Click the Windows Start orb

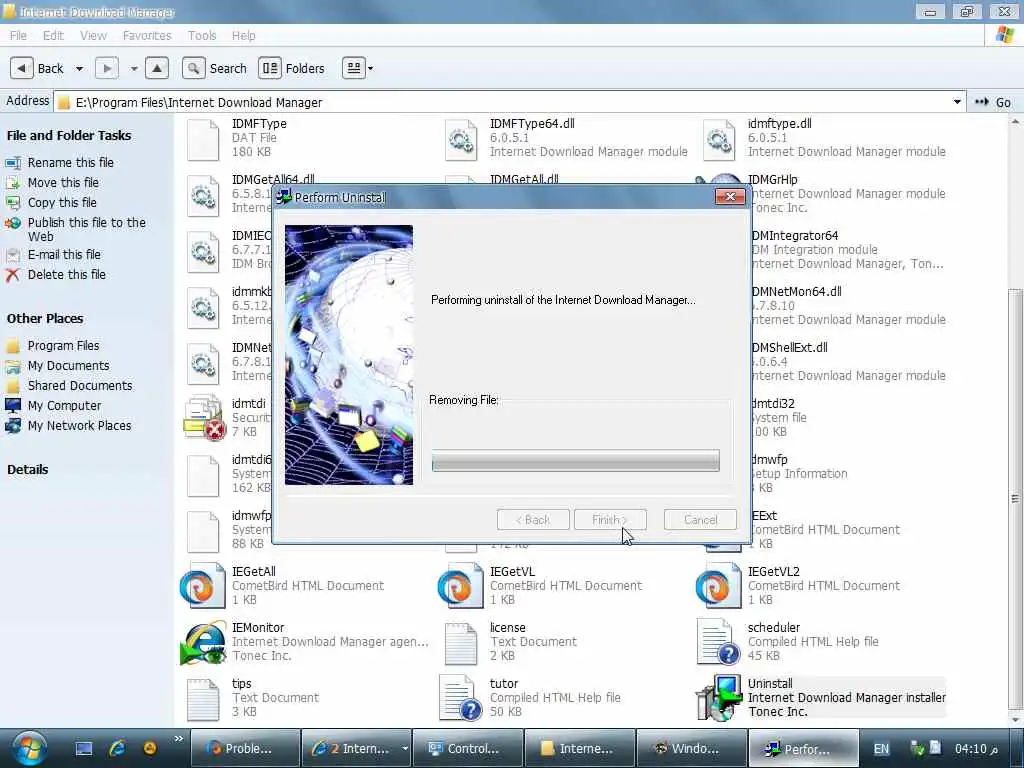[x=28, y=748]
